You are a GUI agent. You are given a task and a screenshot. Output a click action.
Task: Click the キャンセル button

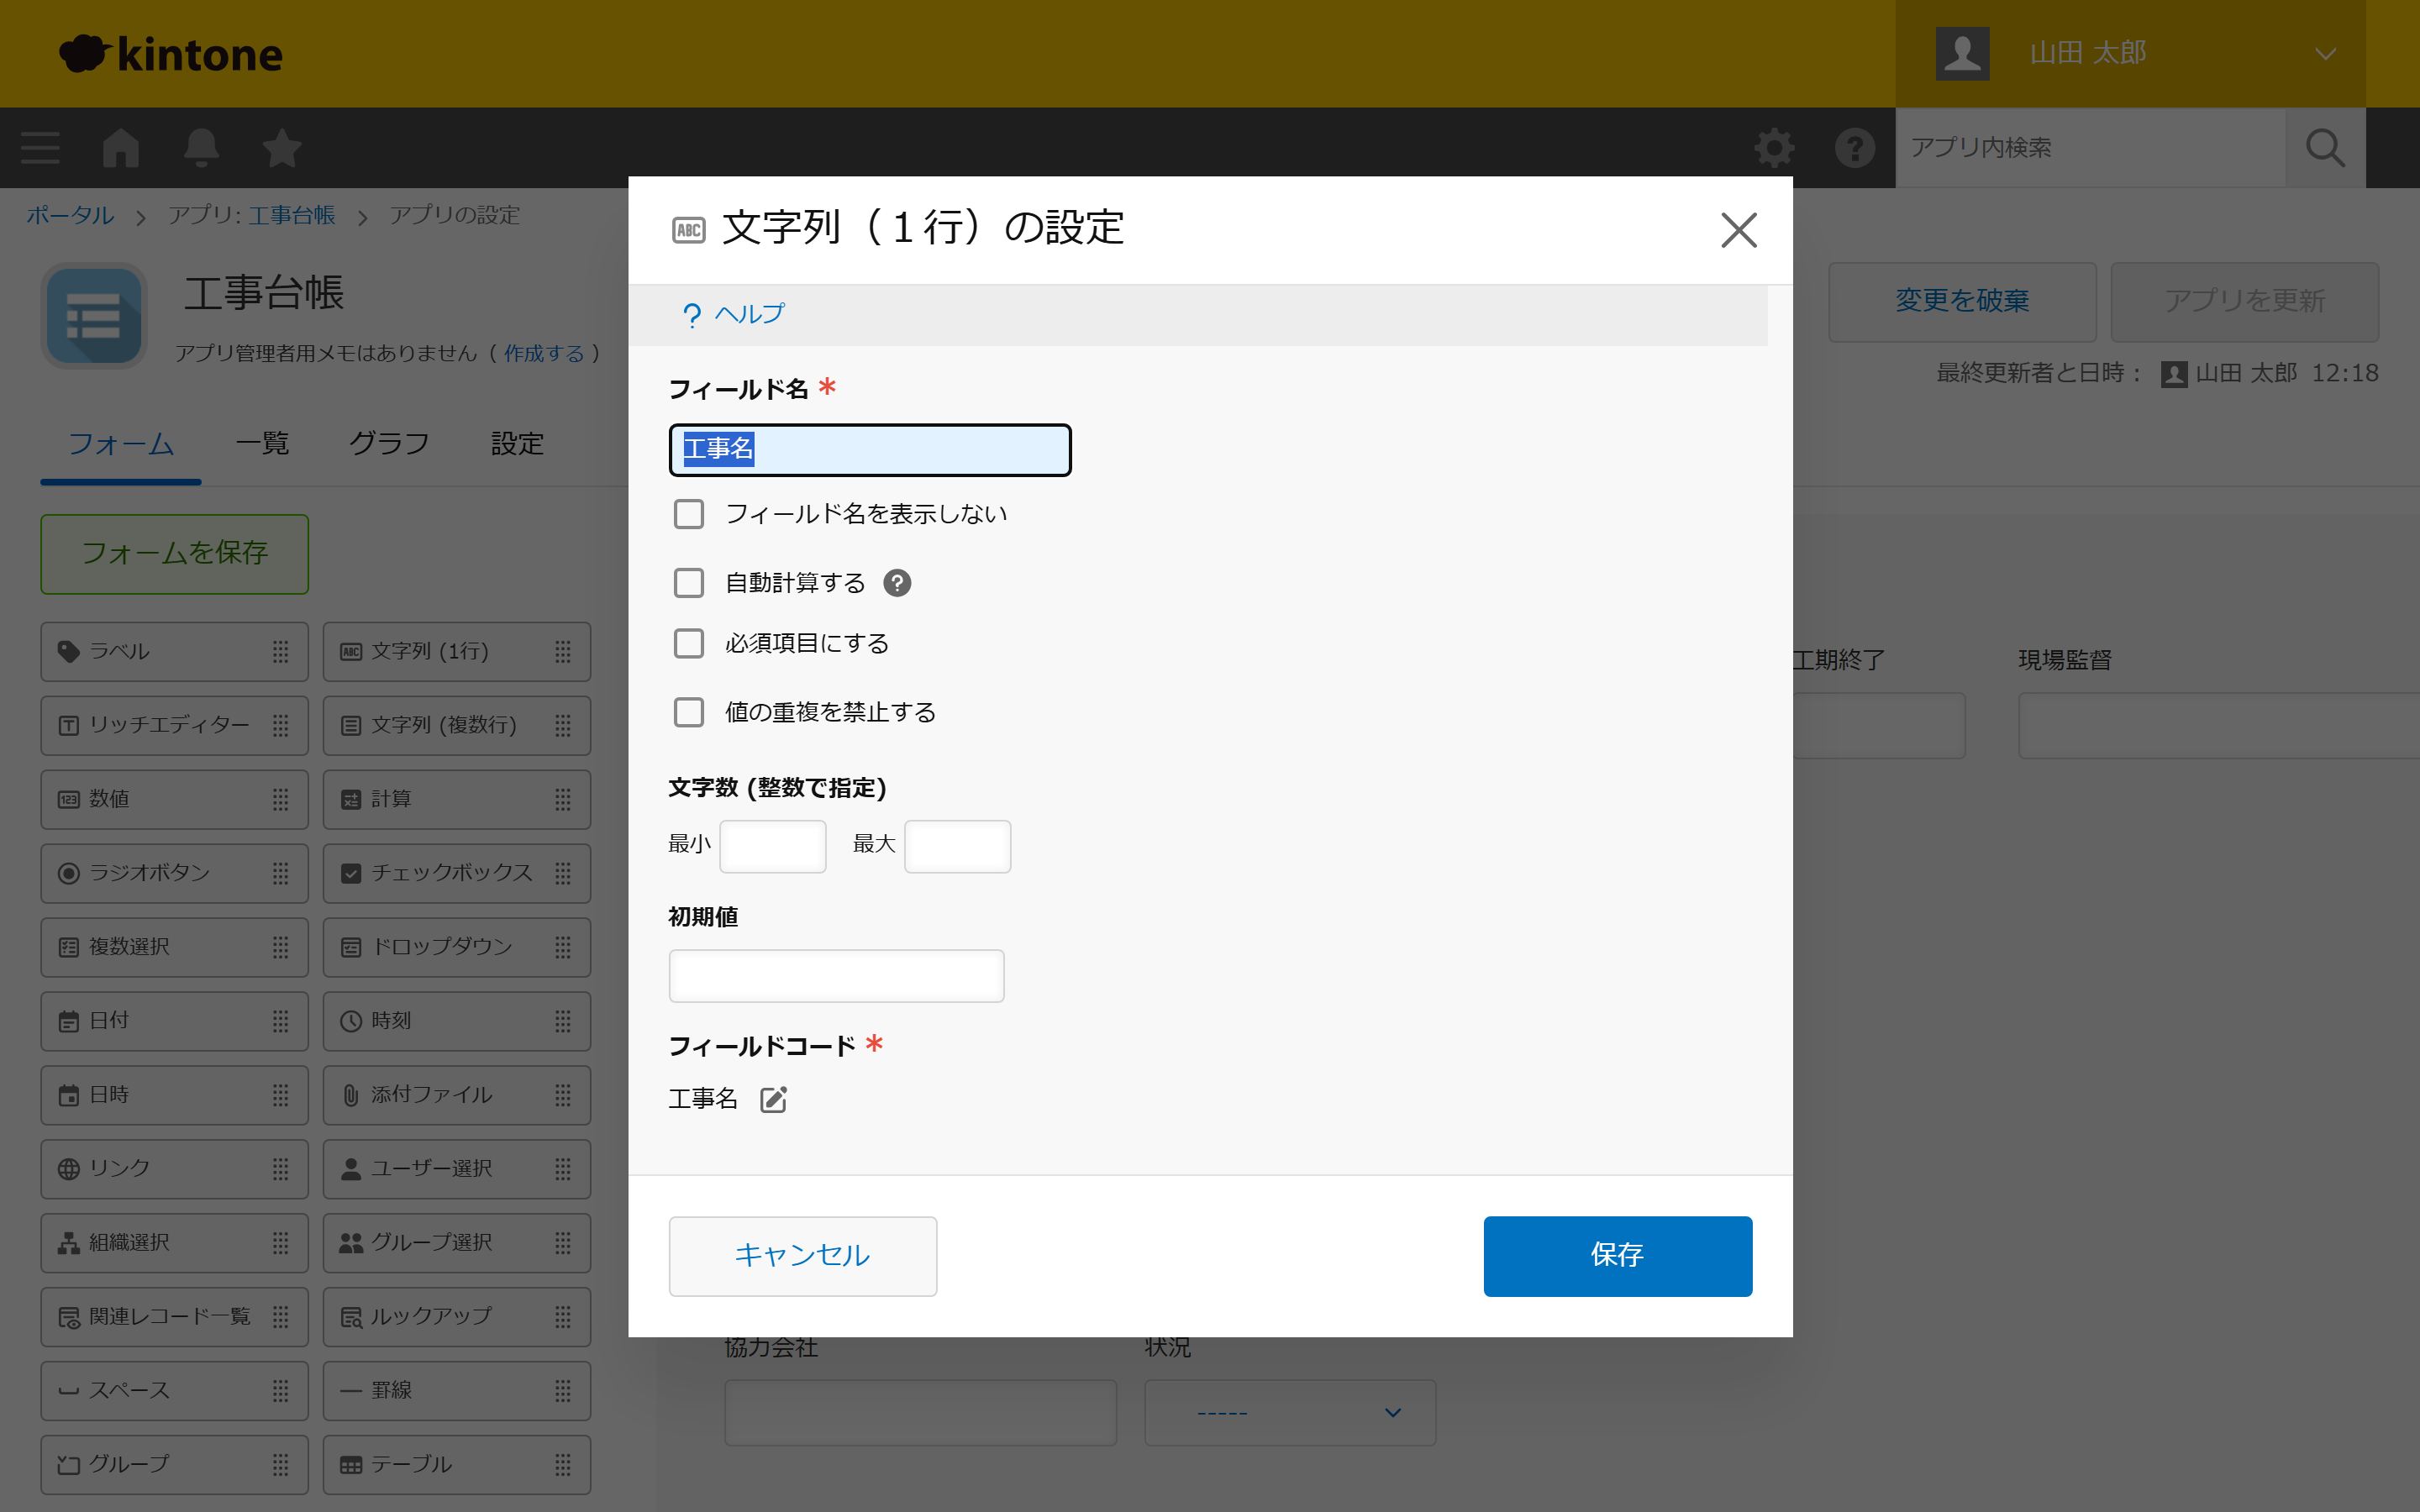pyautogui.click(x=803, y=1256)
